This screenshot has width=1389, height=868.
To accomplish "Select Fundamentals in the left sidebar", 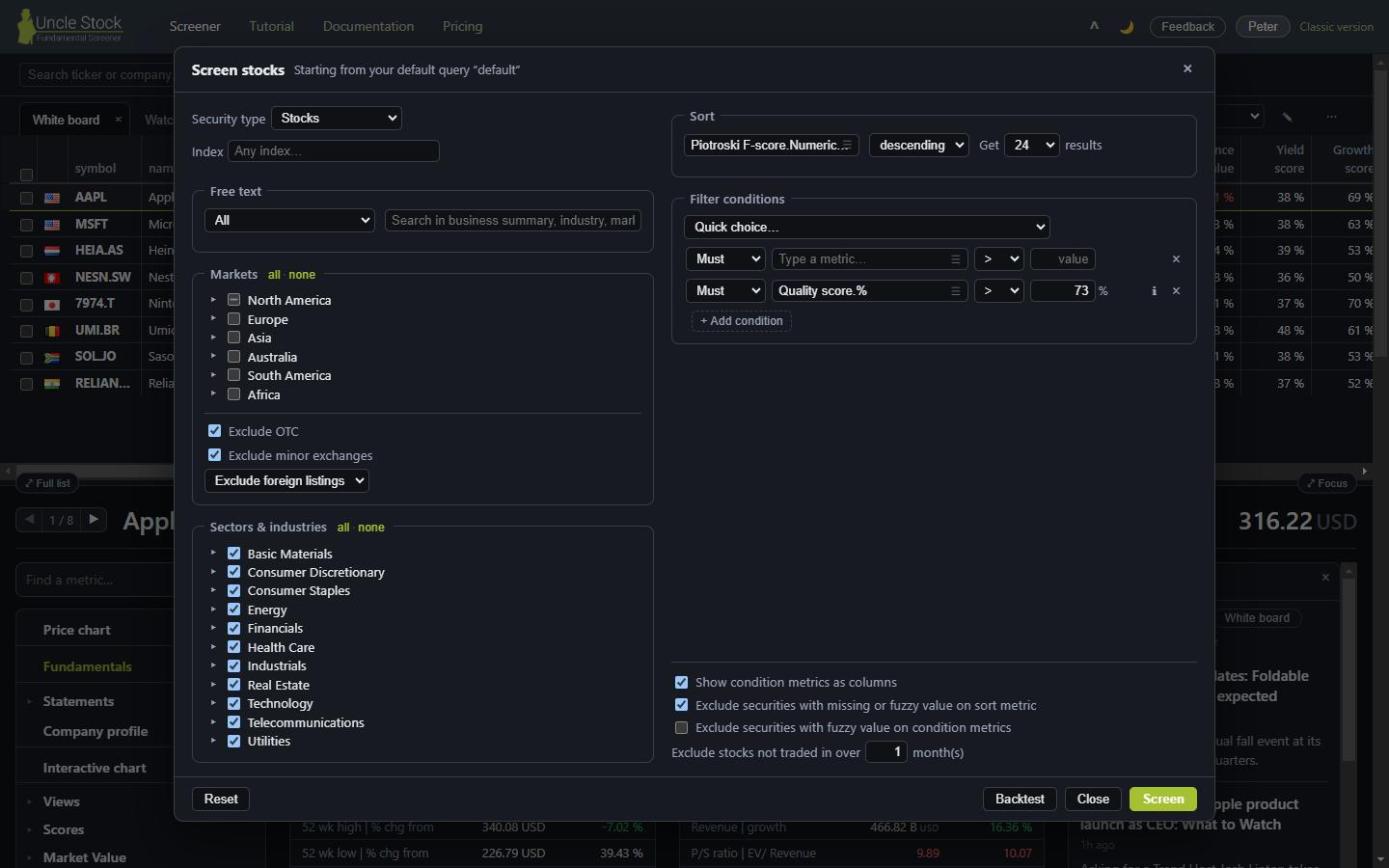I will coord(87,666).
